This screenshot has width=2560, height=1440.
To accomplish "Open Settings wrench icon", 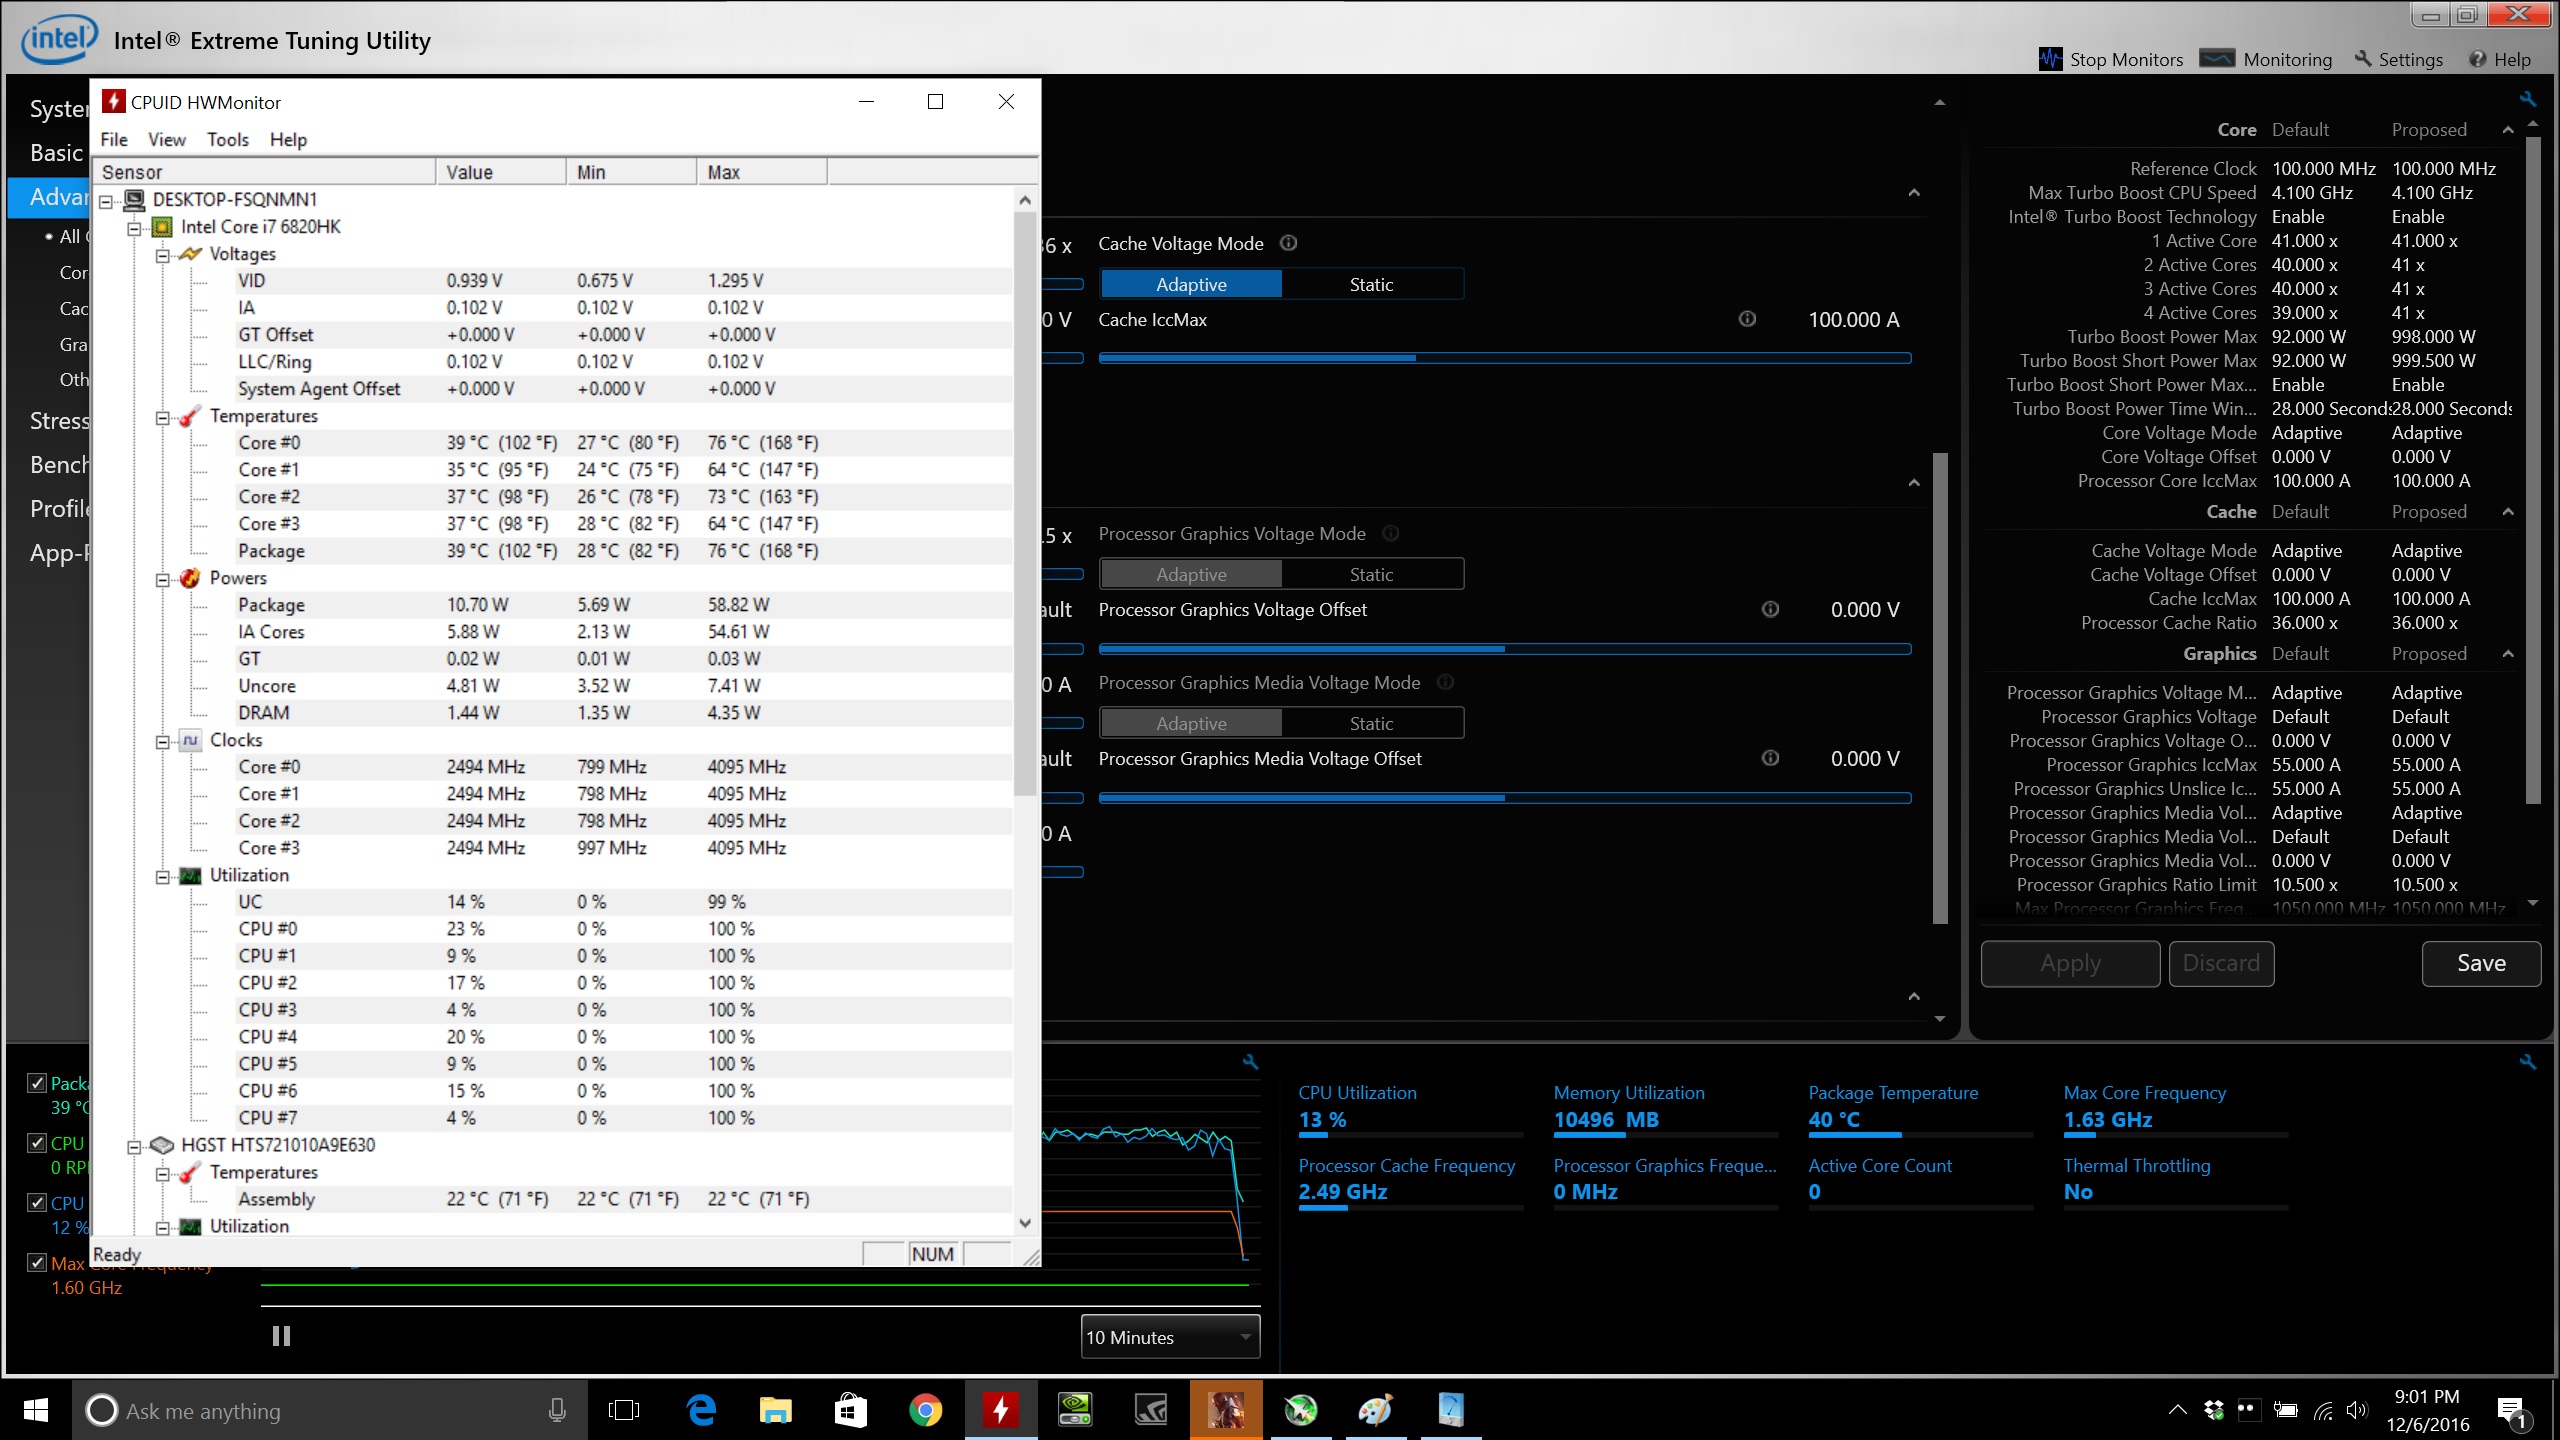I will click(2363, 59).
